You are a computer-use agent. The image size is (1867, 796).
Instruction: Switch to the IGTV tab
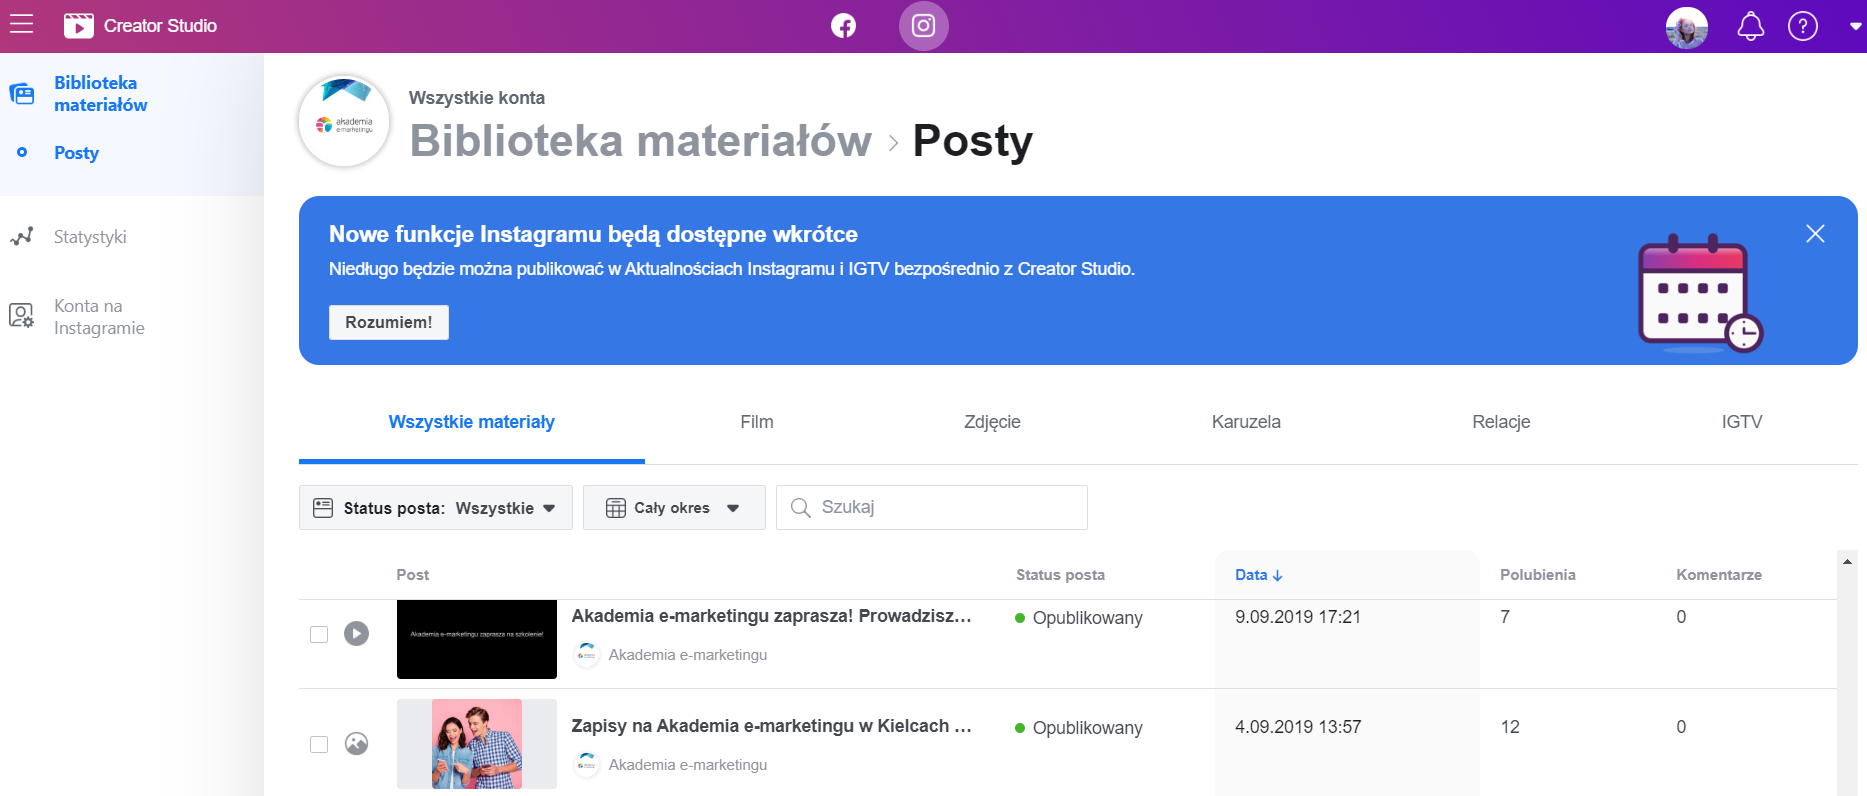click(1742, 422)
